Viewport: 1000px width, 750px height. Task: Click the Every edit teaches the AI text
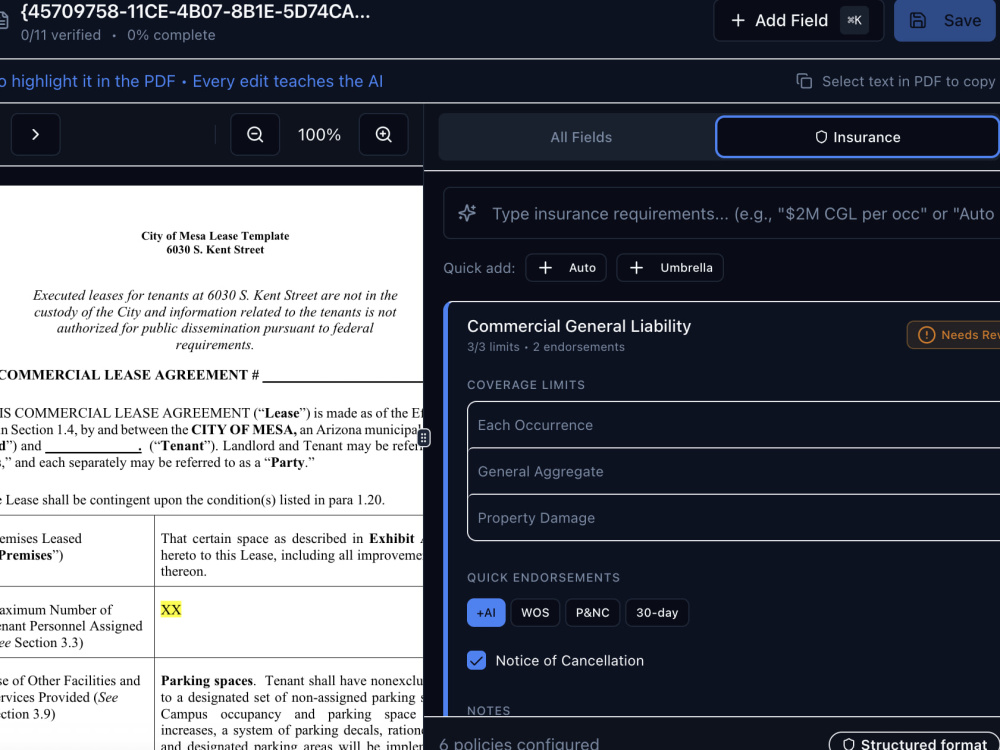tap(288, 81)
